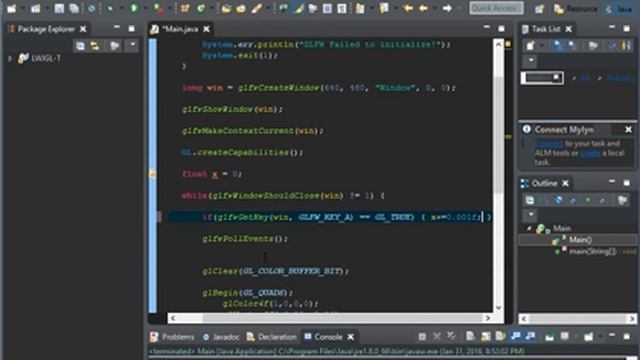Image resolution: width=640 pixels, height=360 pixels.
Task: Click Remove All Terminated Launches in Console
Action: click(x=451, y=336)
